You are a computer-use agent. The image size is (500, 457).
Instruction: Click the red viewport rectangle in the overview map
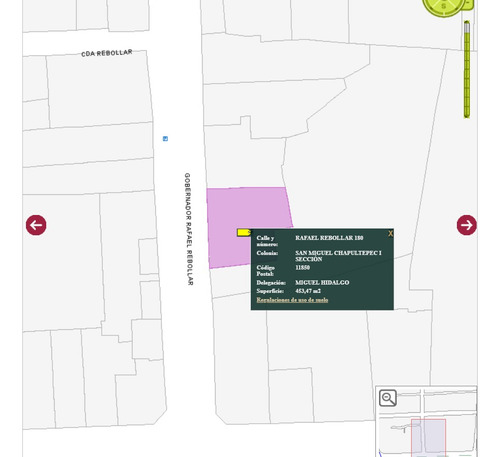(x=428, y=438)
